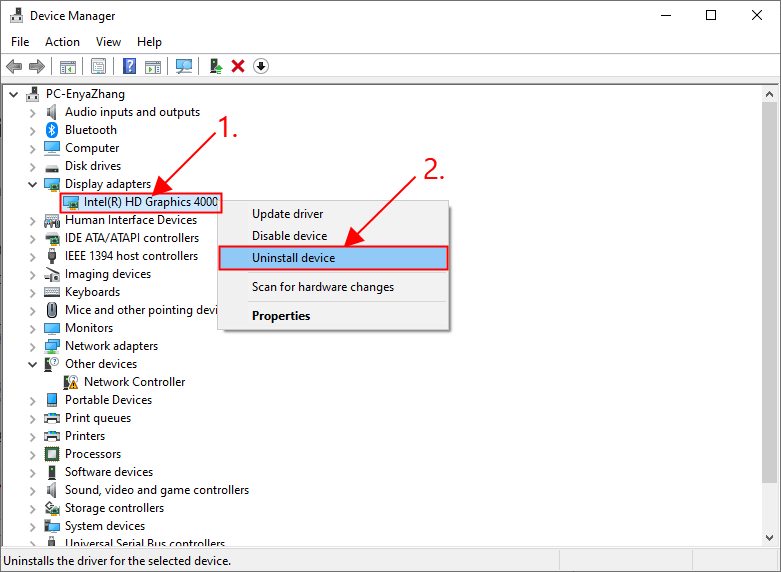This screenshot has width=781, height=572.
Task: Click the Processors category icon
Action: click(52, 454)
